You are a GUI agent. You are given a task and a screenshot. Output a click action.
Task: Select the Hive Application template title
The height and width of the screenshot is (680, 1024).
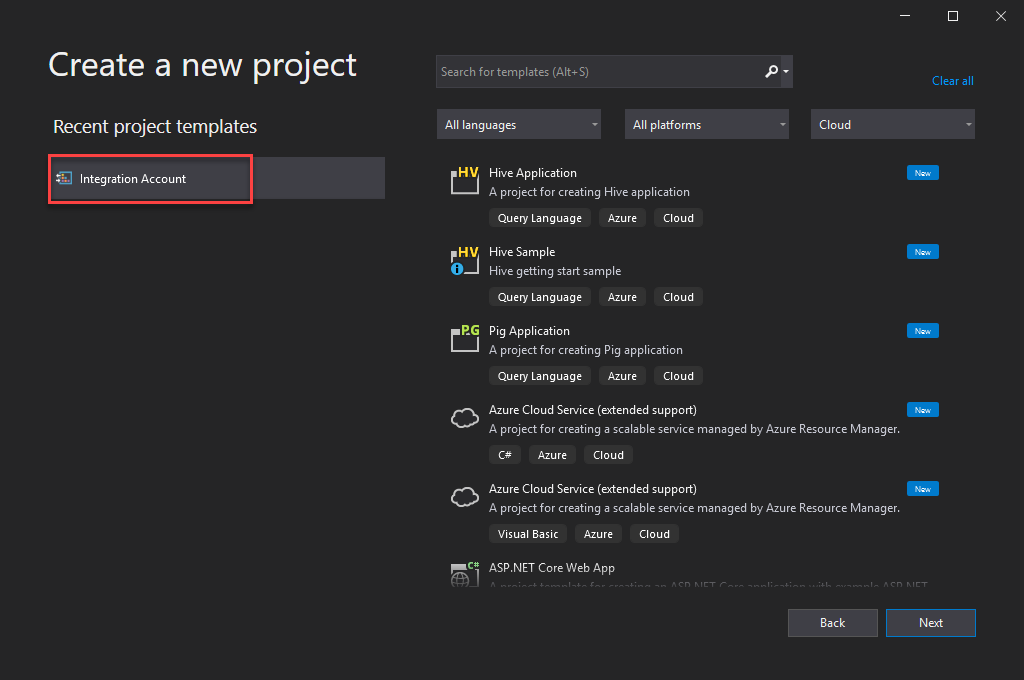pyautogui.click(x=532, y=172)
